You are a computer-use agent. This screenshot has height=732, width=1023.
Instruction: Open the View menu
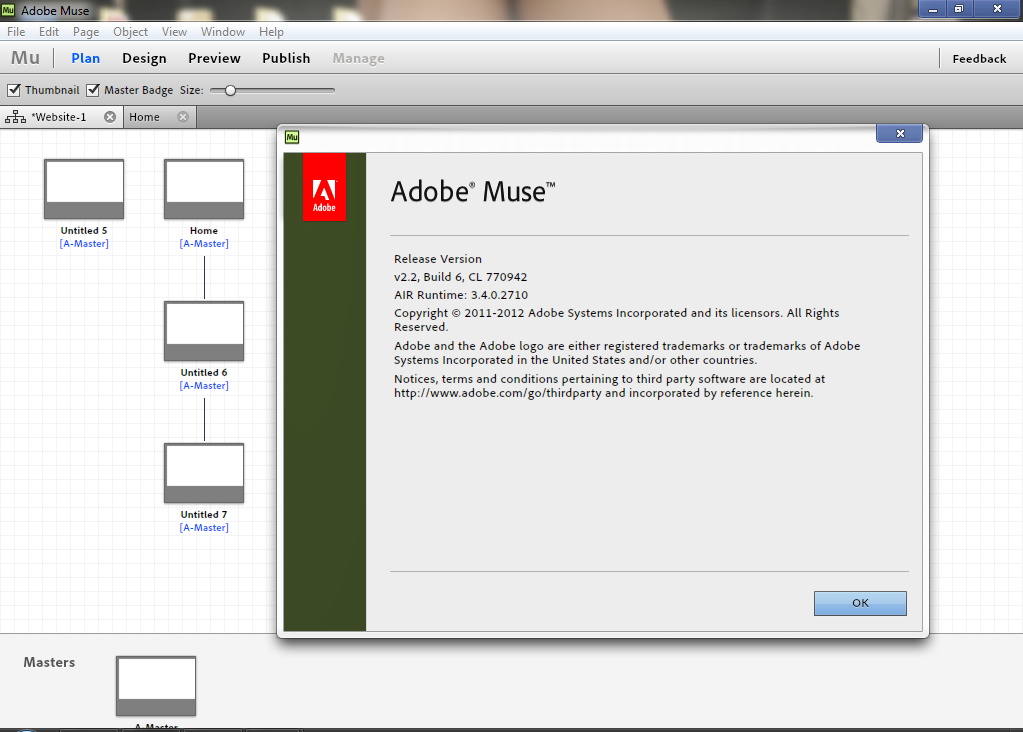point(174,32)
